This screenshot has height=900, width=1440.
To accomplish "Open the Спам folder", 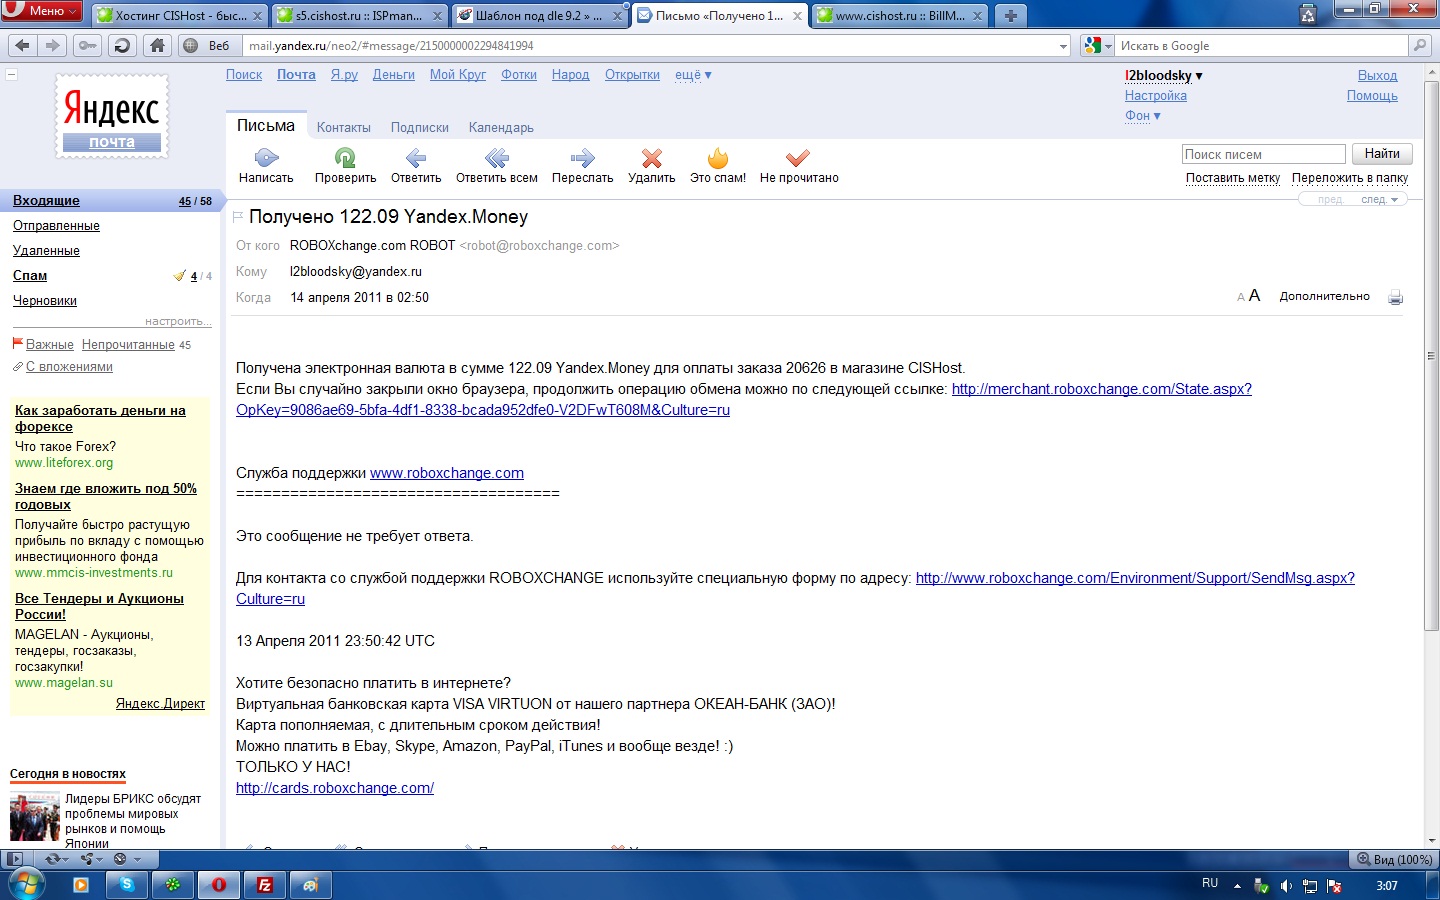I will (x=30, y=276).
